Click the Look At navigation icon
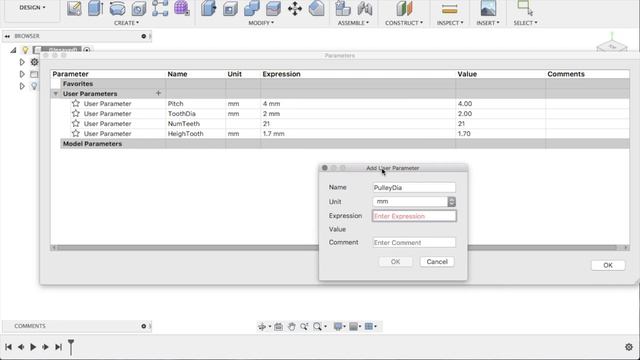Image resolution: width=640 pixels, height=360 pixels. pos(278,327)
